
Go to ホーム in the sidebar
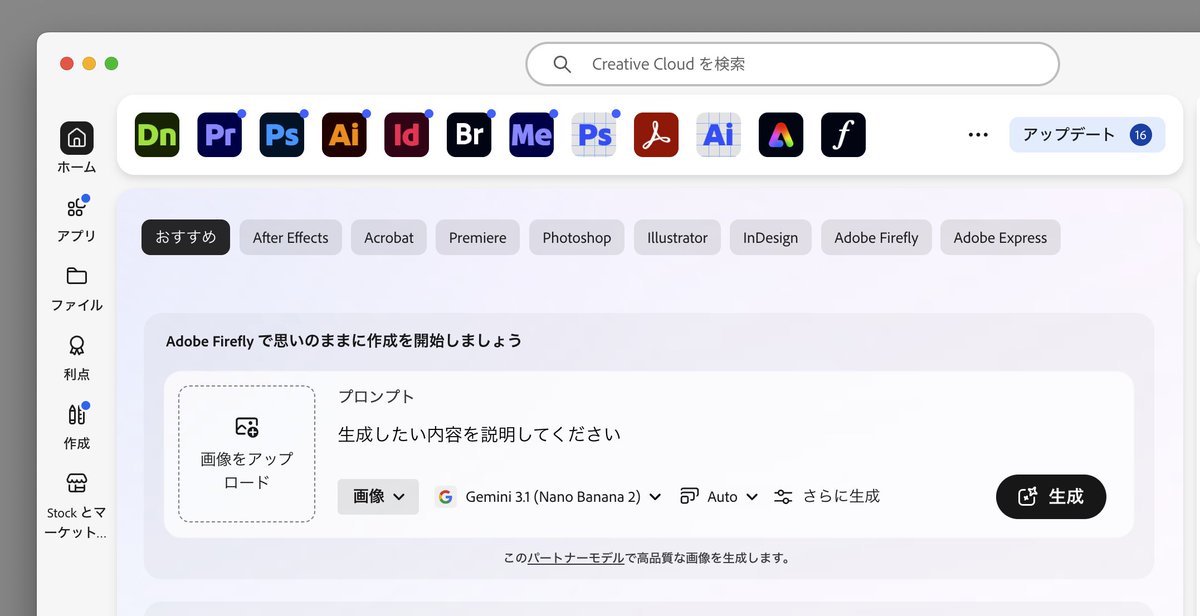coord(77,148)
